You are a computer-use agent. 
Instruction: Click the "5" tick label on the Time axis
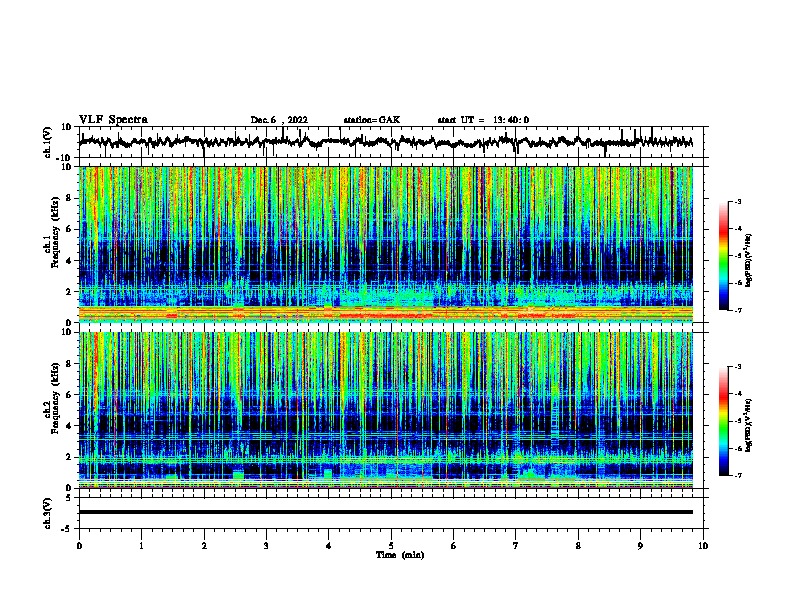pyautogui.click(x=391, y=546)
